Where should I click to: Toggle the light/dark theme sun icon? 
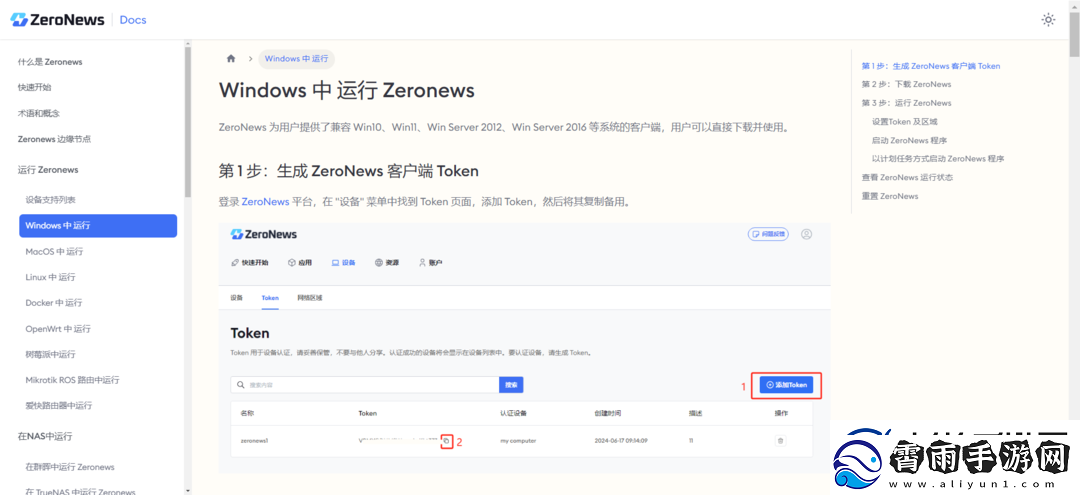click(x=1048, y=20)
